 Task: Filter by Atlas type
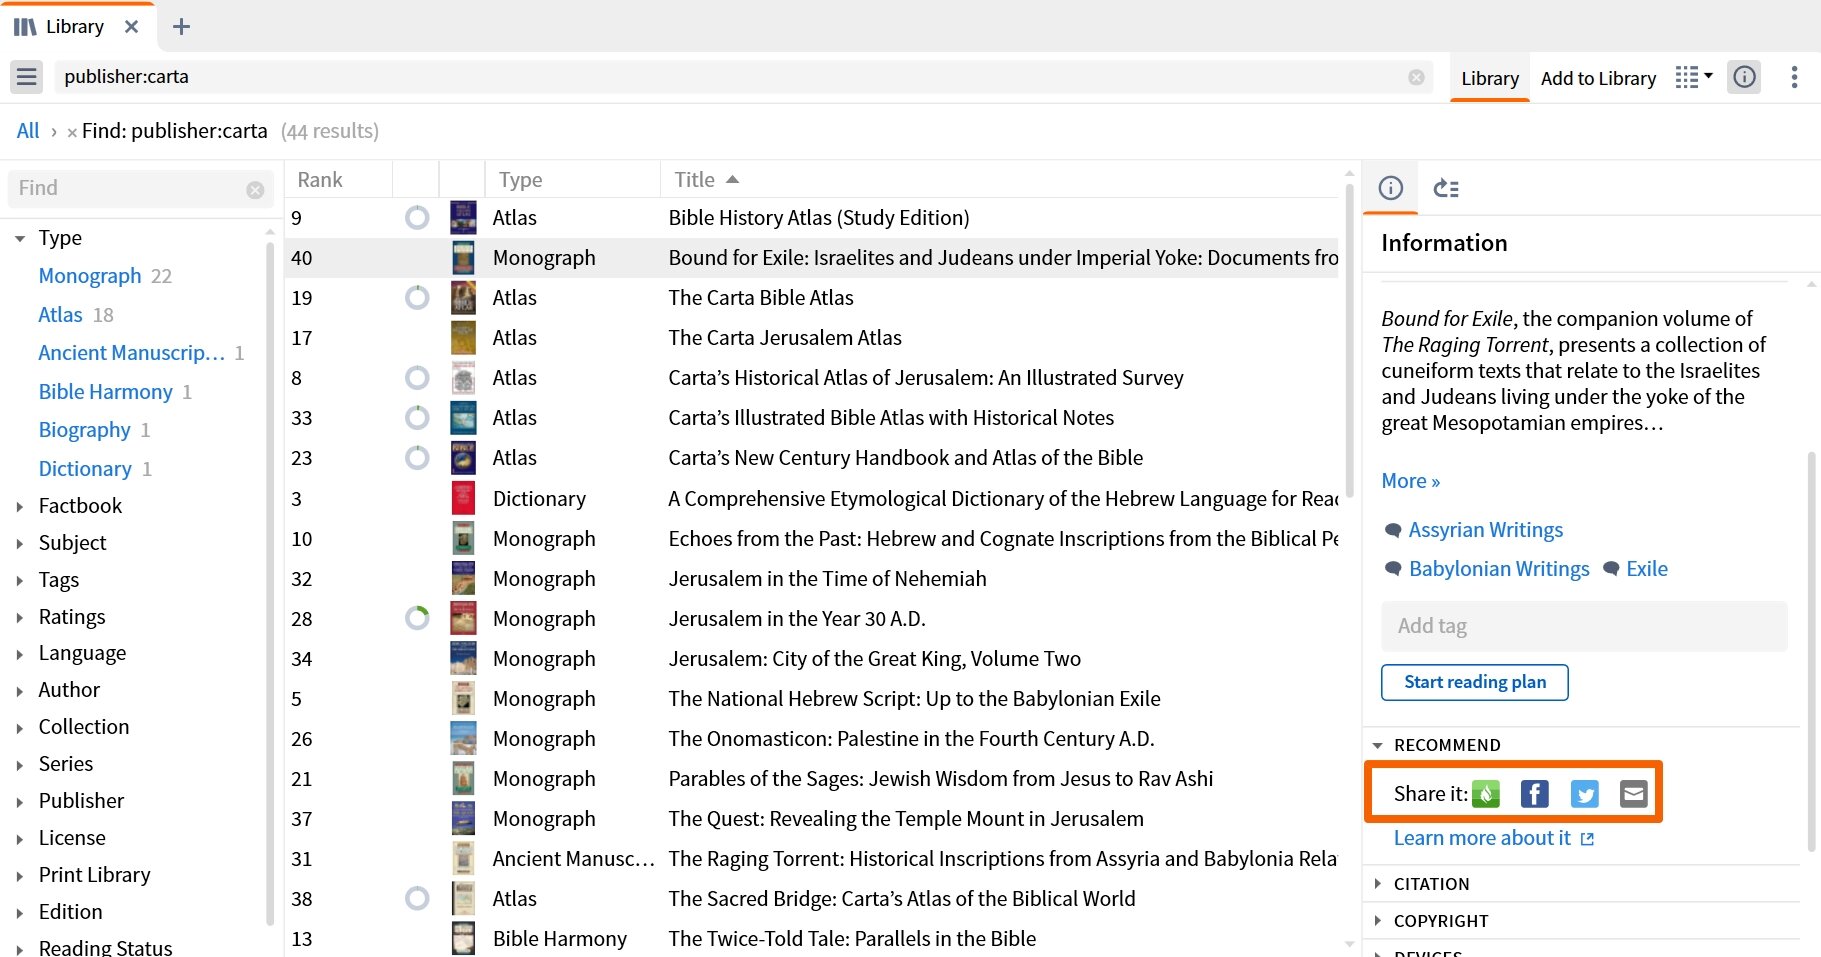tap(60, 315)
